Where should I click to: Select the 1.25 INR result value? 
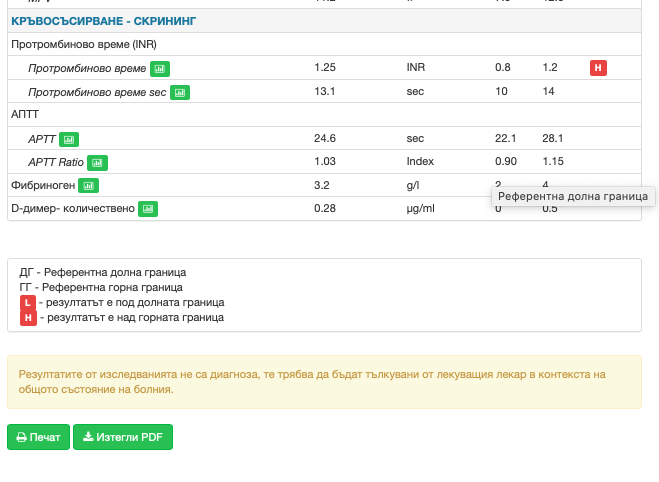(x=324, y=68)
